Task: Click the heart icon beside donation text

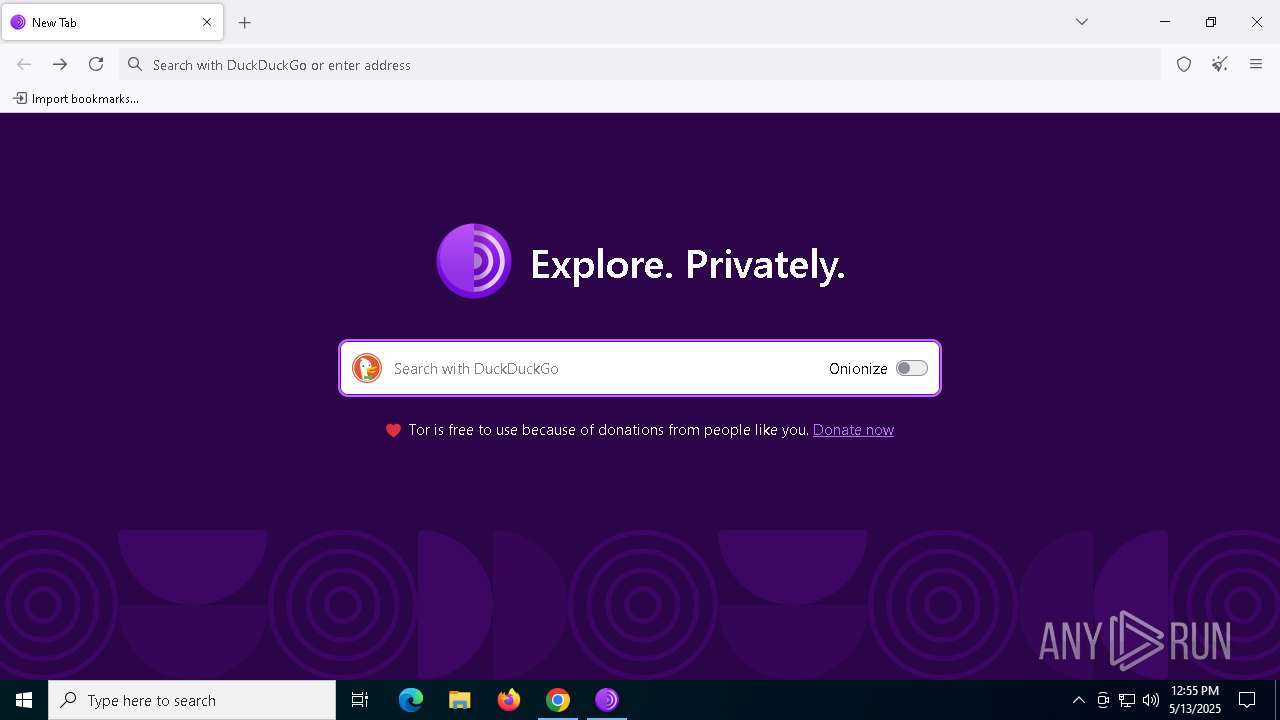Action: (393, 430)
